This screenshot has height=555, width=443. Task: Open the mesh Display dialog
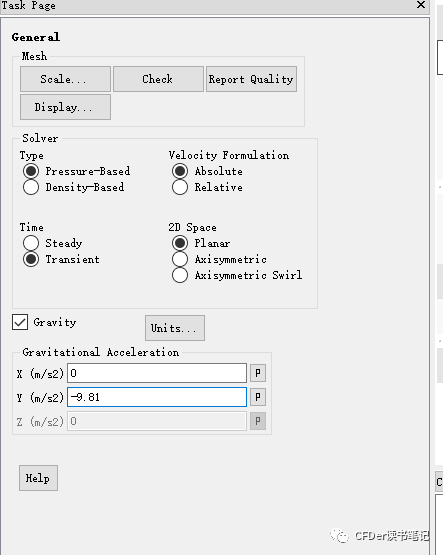pos(65,107)
